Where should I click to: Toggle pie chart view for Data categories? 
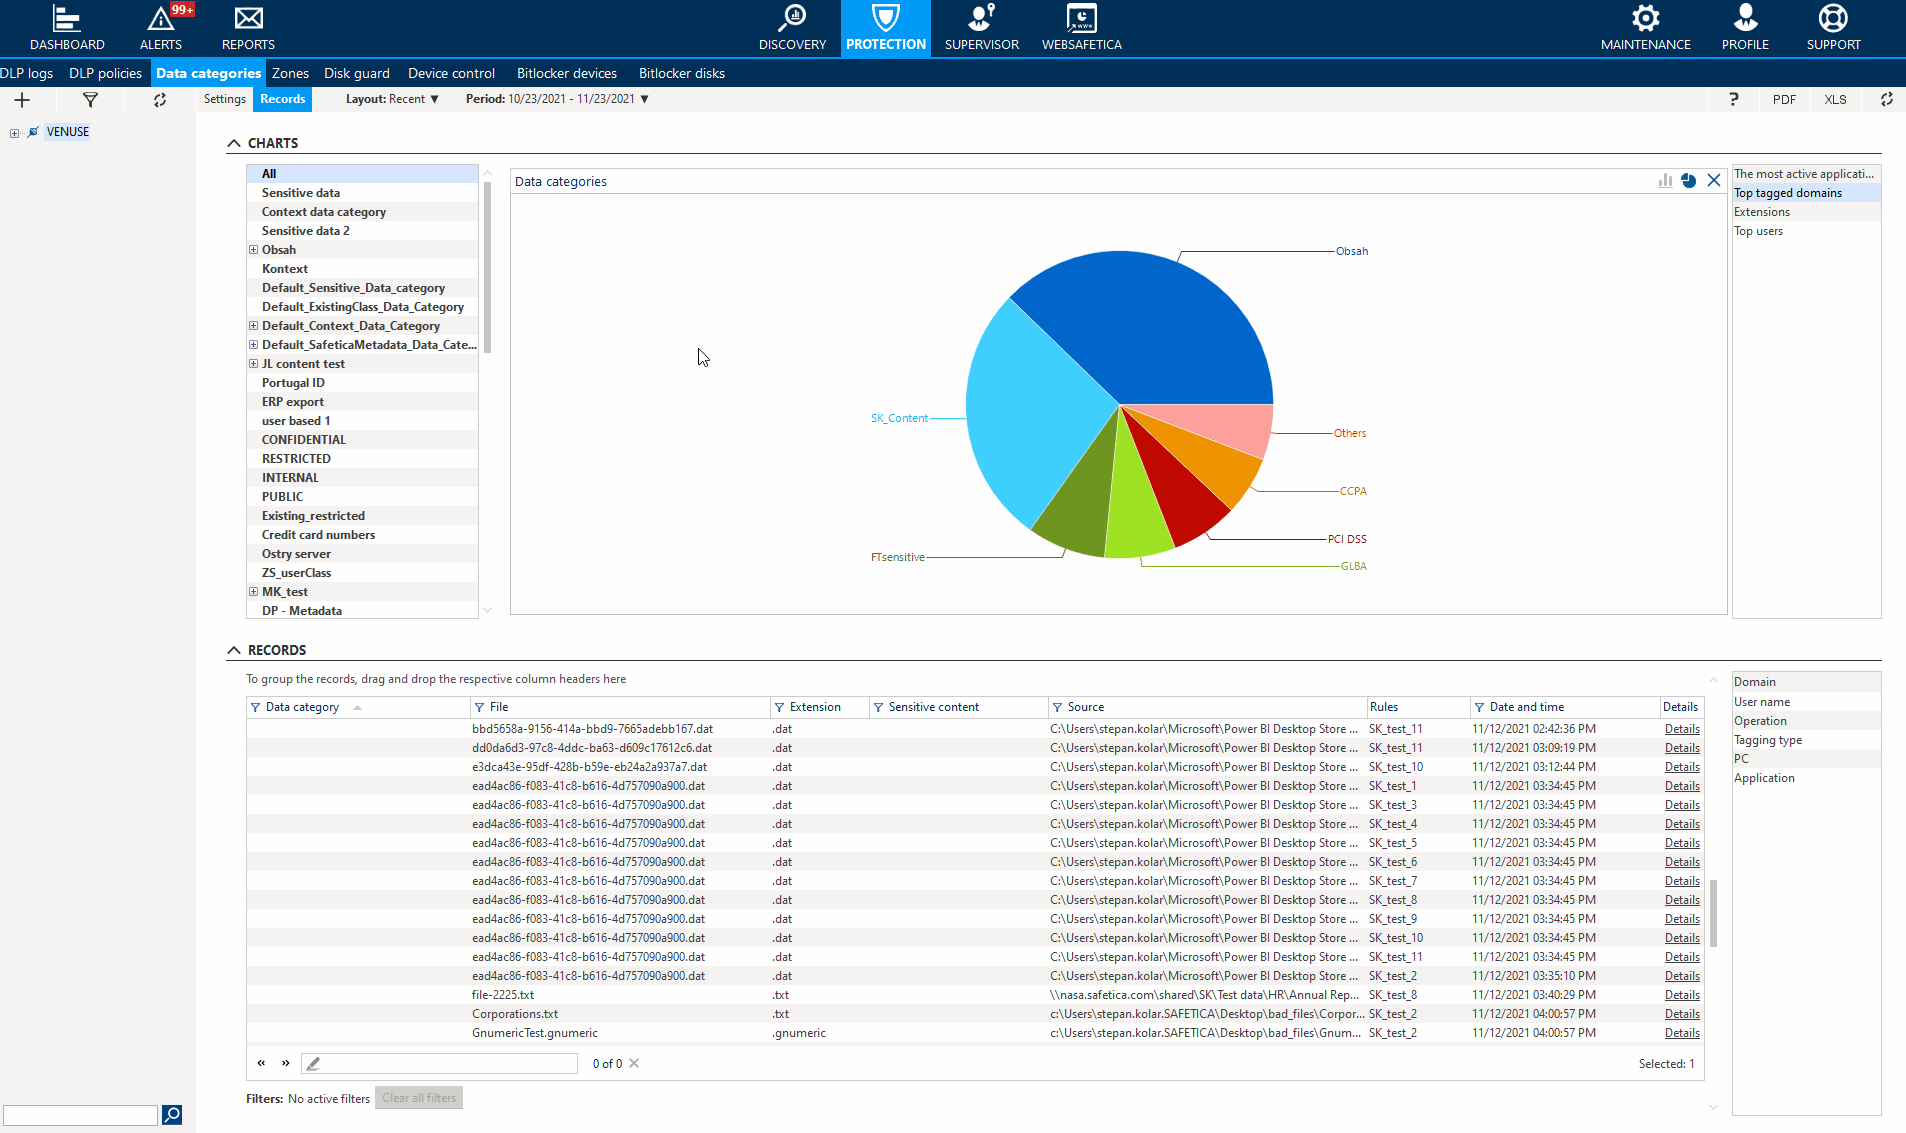[1689, 181]
